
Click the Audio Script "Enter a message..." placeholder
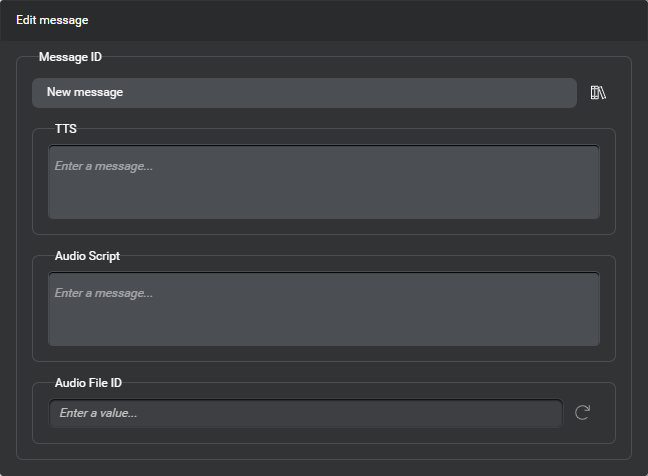(103, 294)
